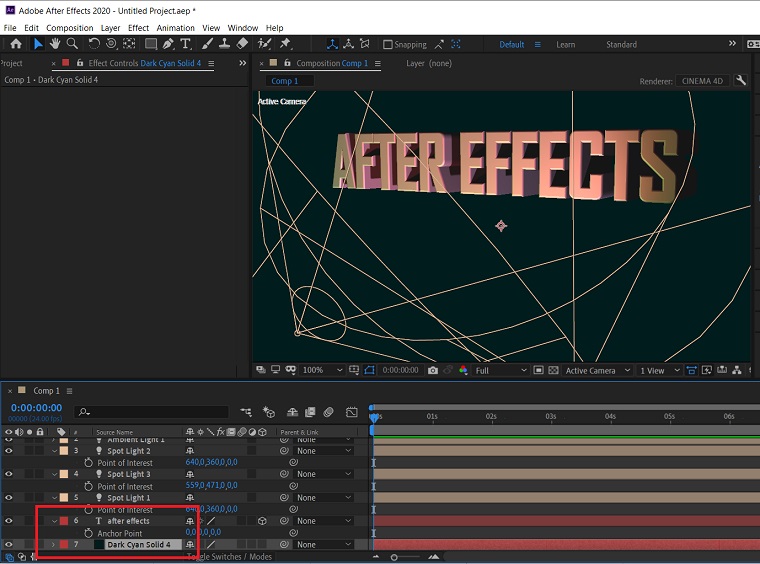Screen dimensions: 760x564
Task: Click Toggle Switches / Modes button
Action: 230,557
